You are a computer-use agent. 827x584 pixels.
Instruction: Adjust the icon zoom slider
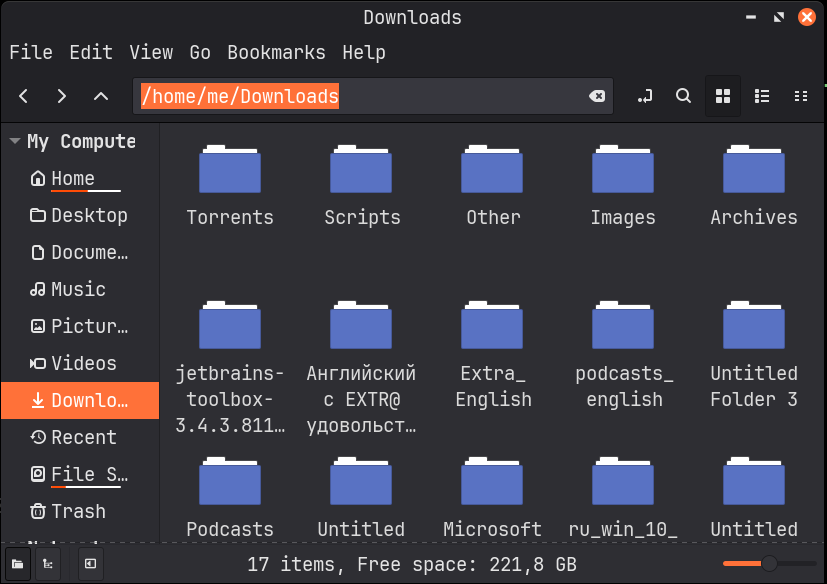[x=769, y=563]
